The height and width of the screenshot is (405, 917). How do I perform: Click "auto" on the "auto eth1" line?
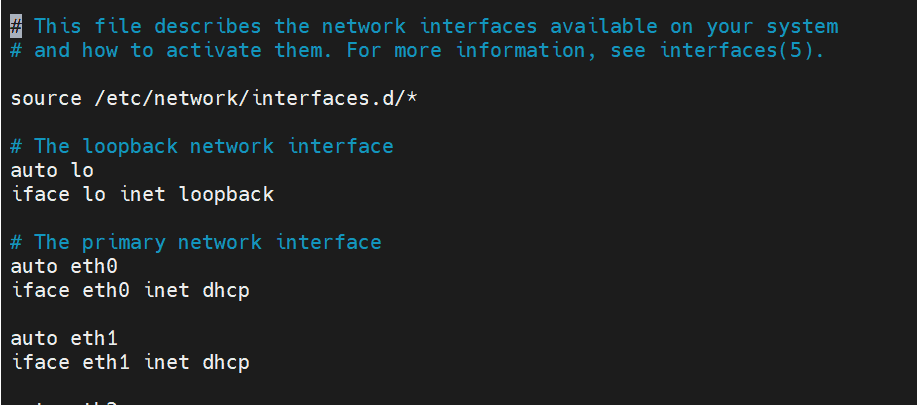pyautogui.click(x=34, y=338)
